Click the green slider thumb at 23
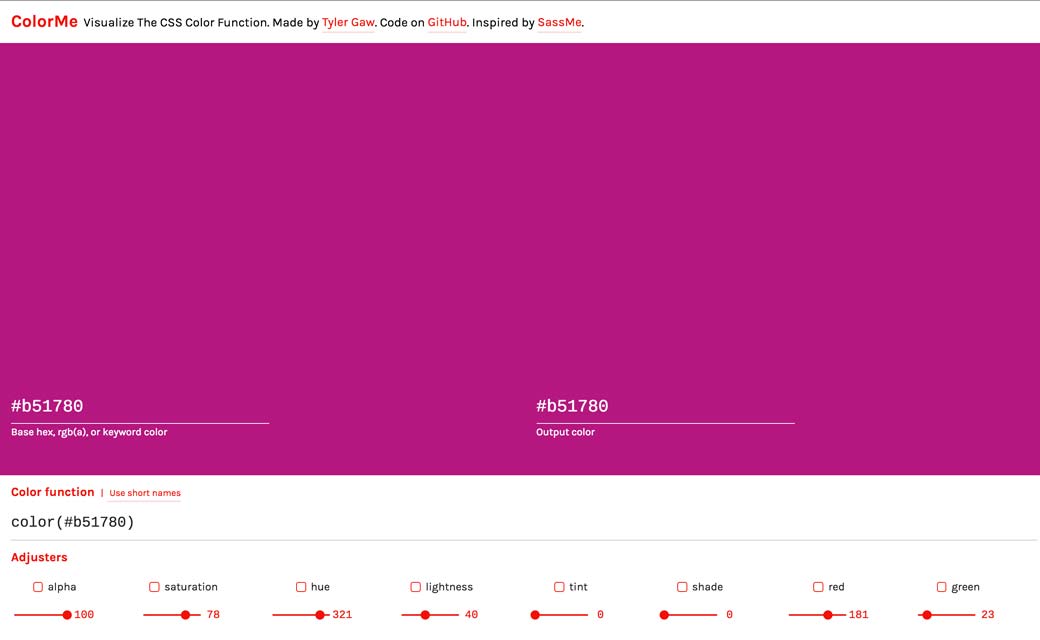The image size is (1040, 640). click(927, 615)
